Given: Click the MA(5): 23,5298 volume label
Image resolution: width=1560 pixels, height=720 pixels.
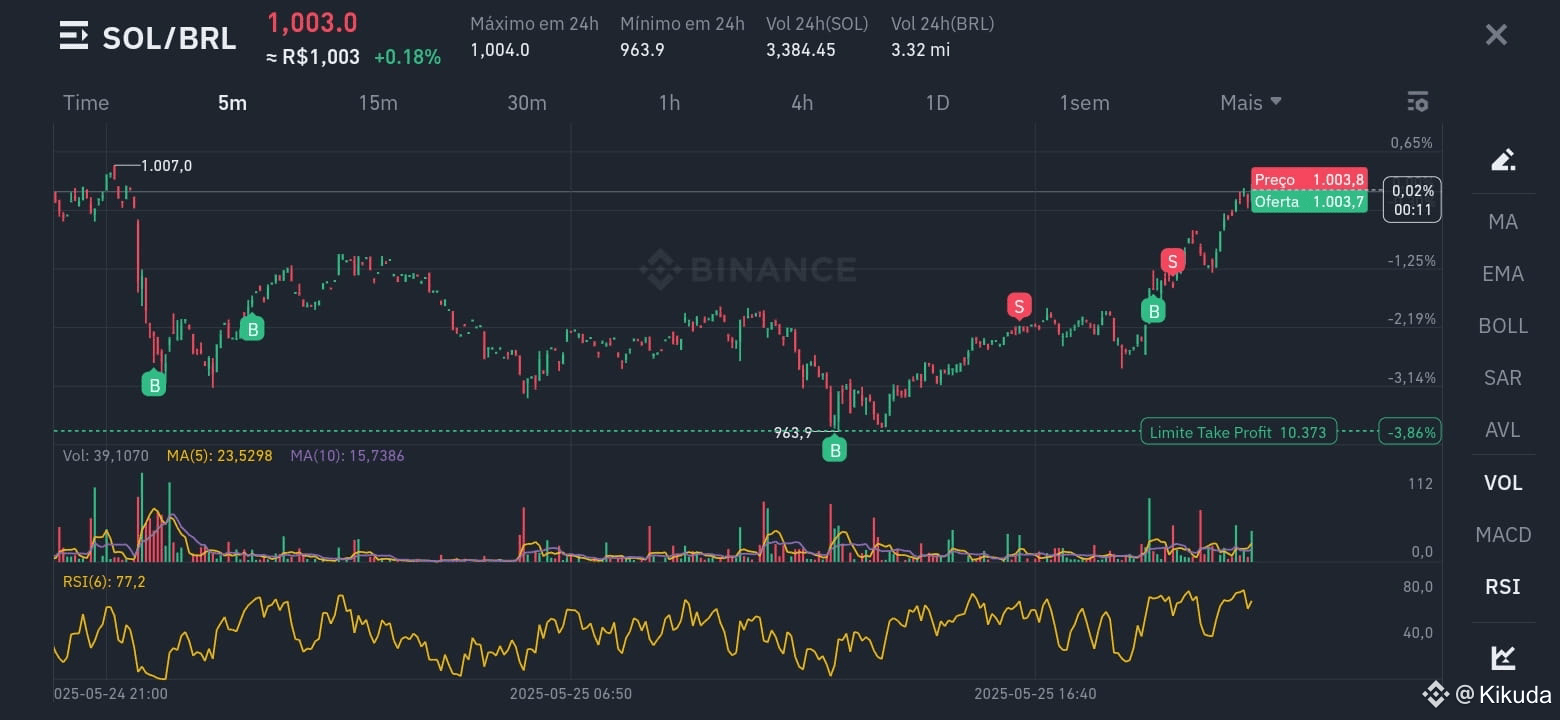Looking at the screenshot, I should coord(219,455).
